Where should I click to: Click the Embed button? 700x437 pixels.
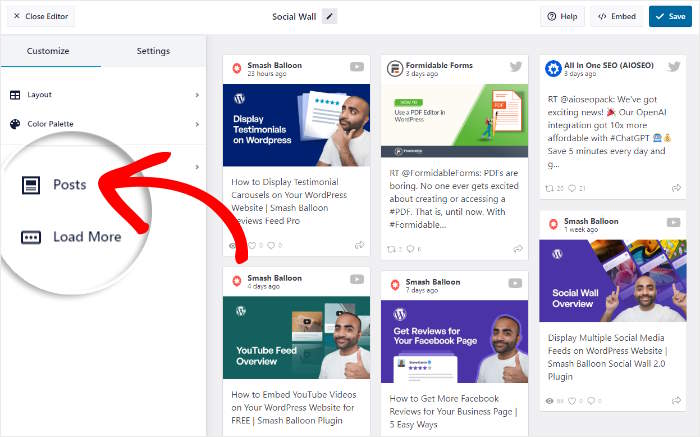(x=617, y=17)
